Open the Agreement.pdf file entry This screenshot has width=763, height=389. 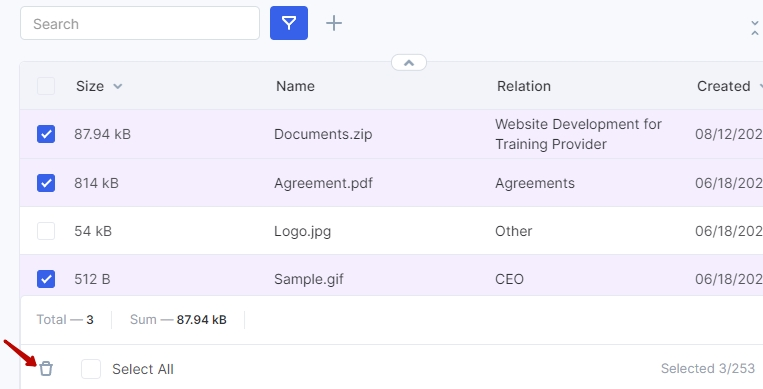323,183
